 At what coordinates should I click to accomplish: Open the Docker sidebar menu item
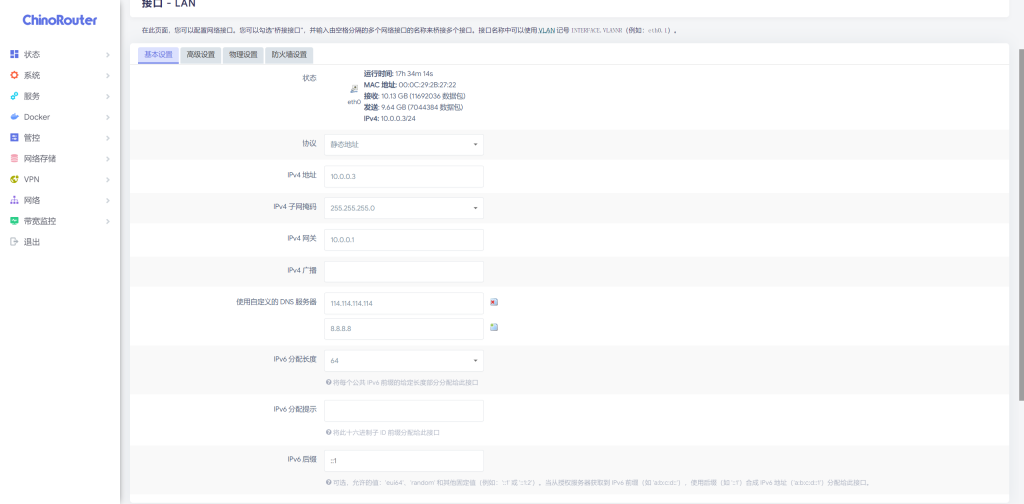click(60, 118)
